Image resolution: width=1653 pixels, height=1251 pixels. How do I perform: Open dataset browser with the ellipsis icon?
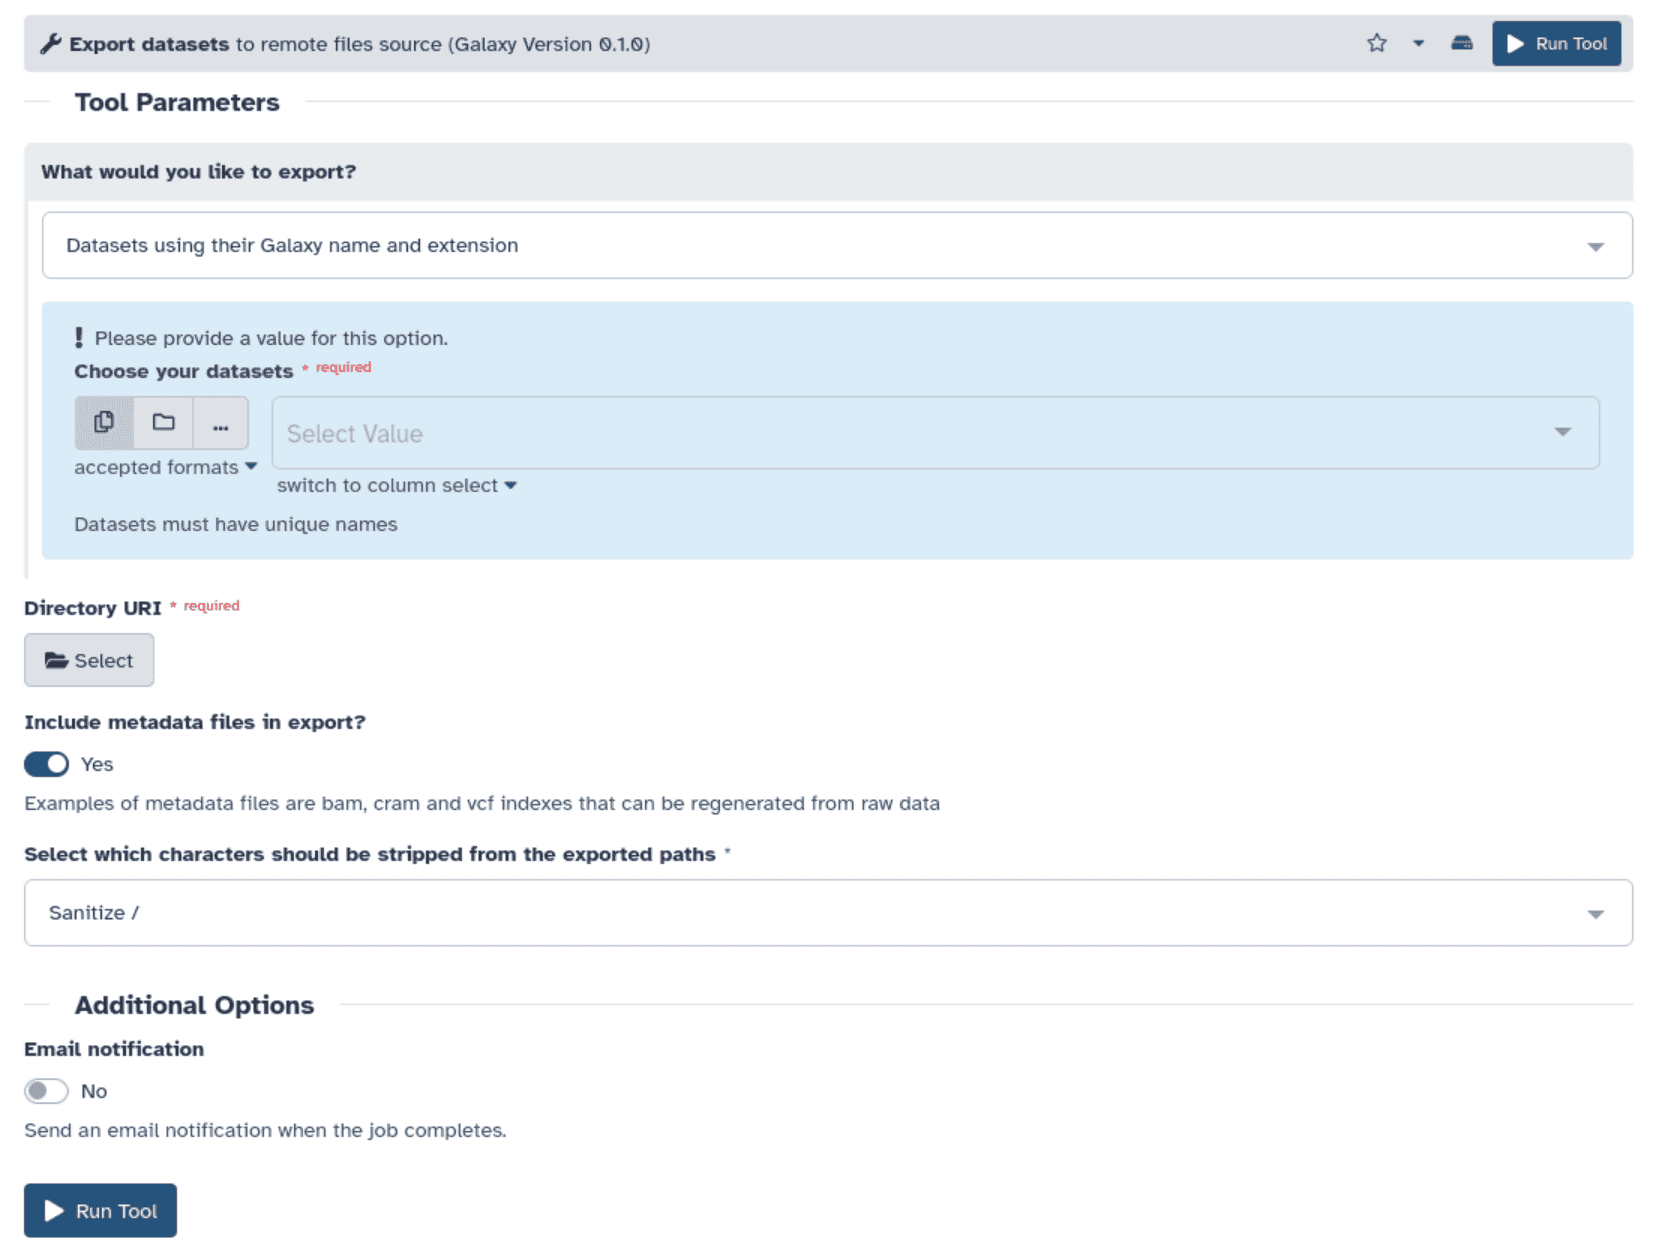coord(220,422)
